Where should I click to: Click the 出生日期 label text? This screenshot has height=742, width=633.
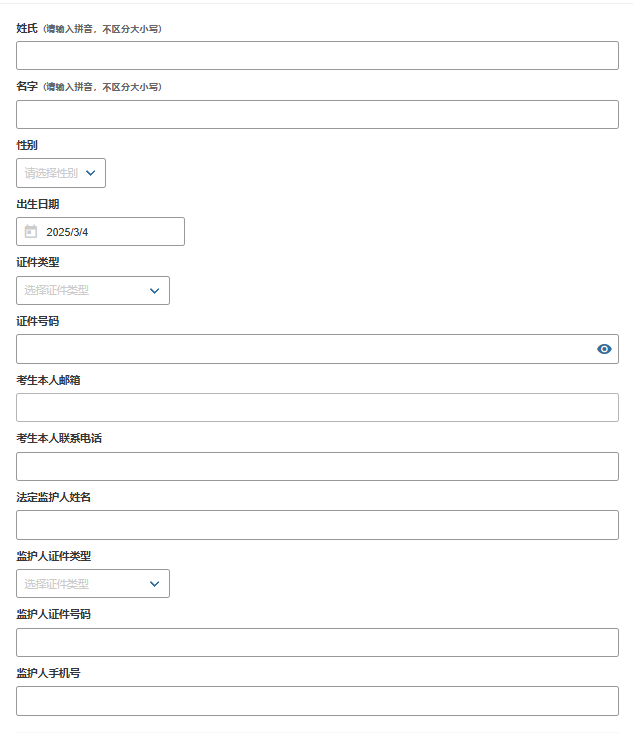[x=38, y=204]
